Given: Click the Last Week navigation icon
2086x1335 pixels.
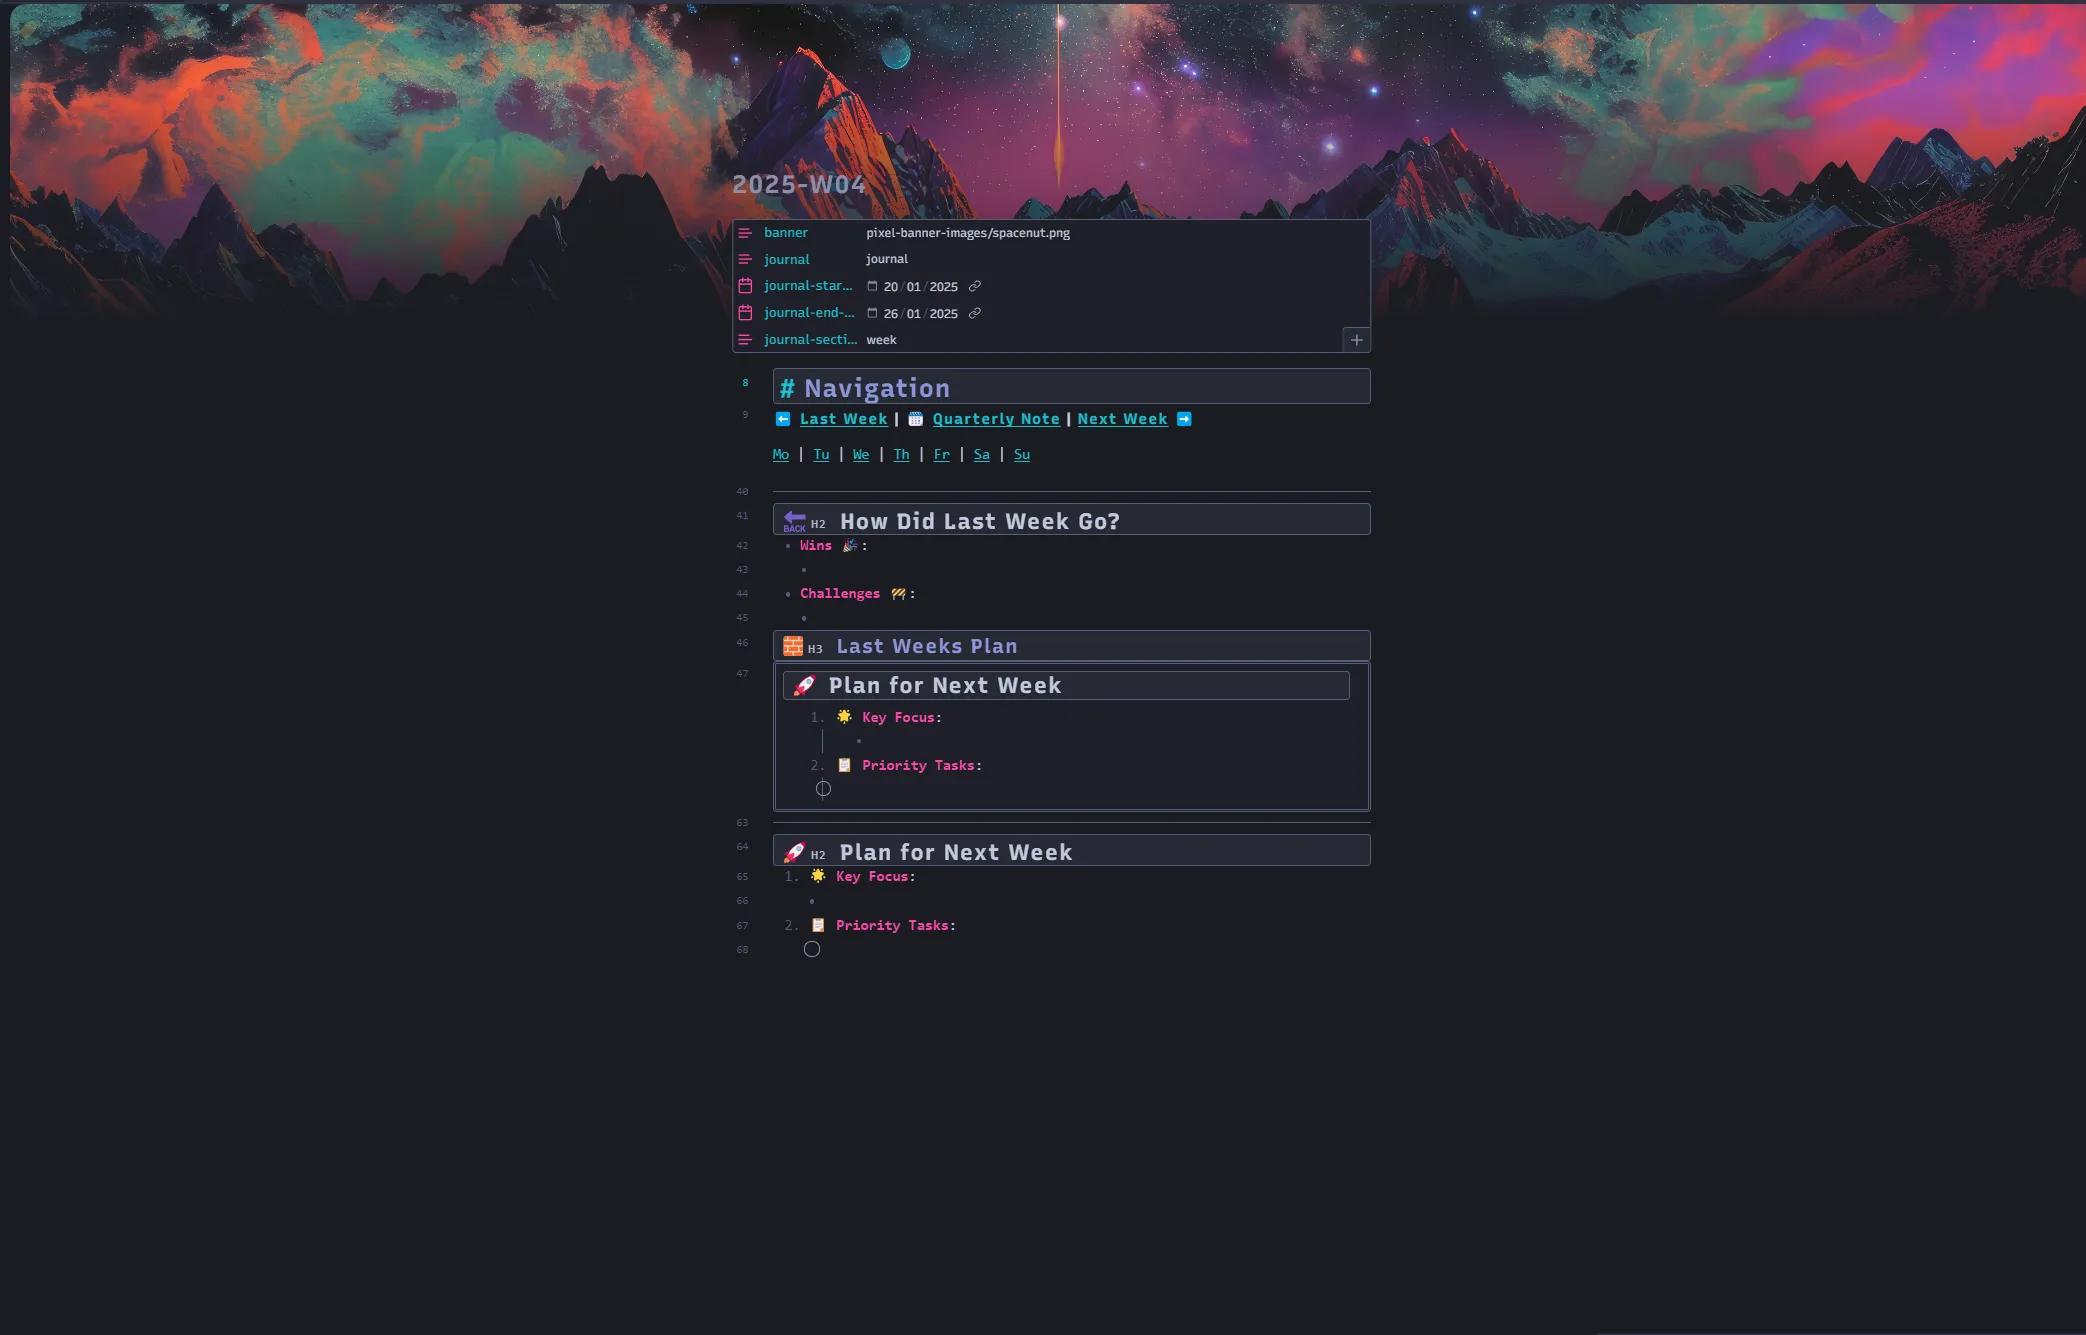Looking at the screenshot, I should coord(783,420).
